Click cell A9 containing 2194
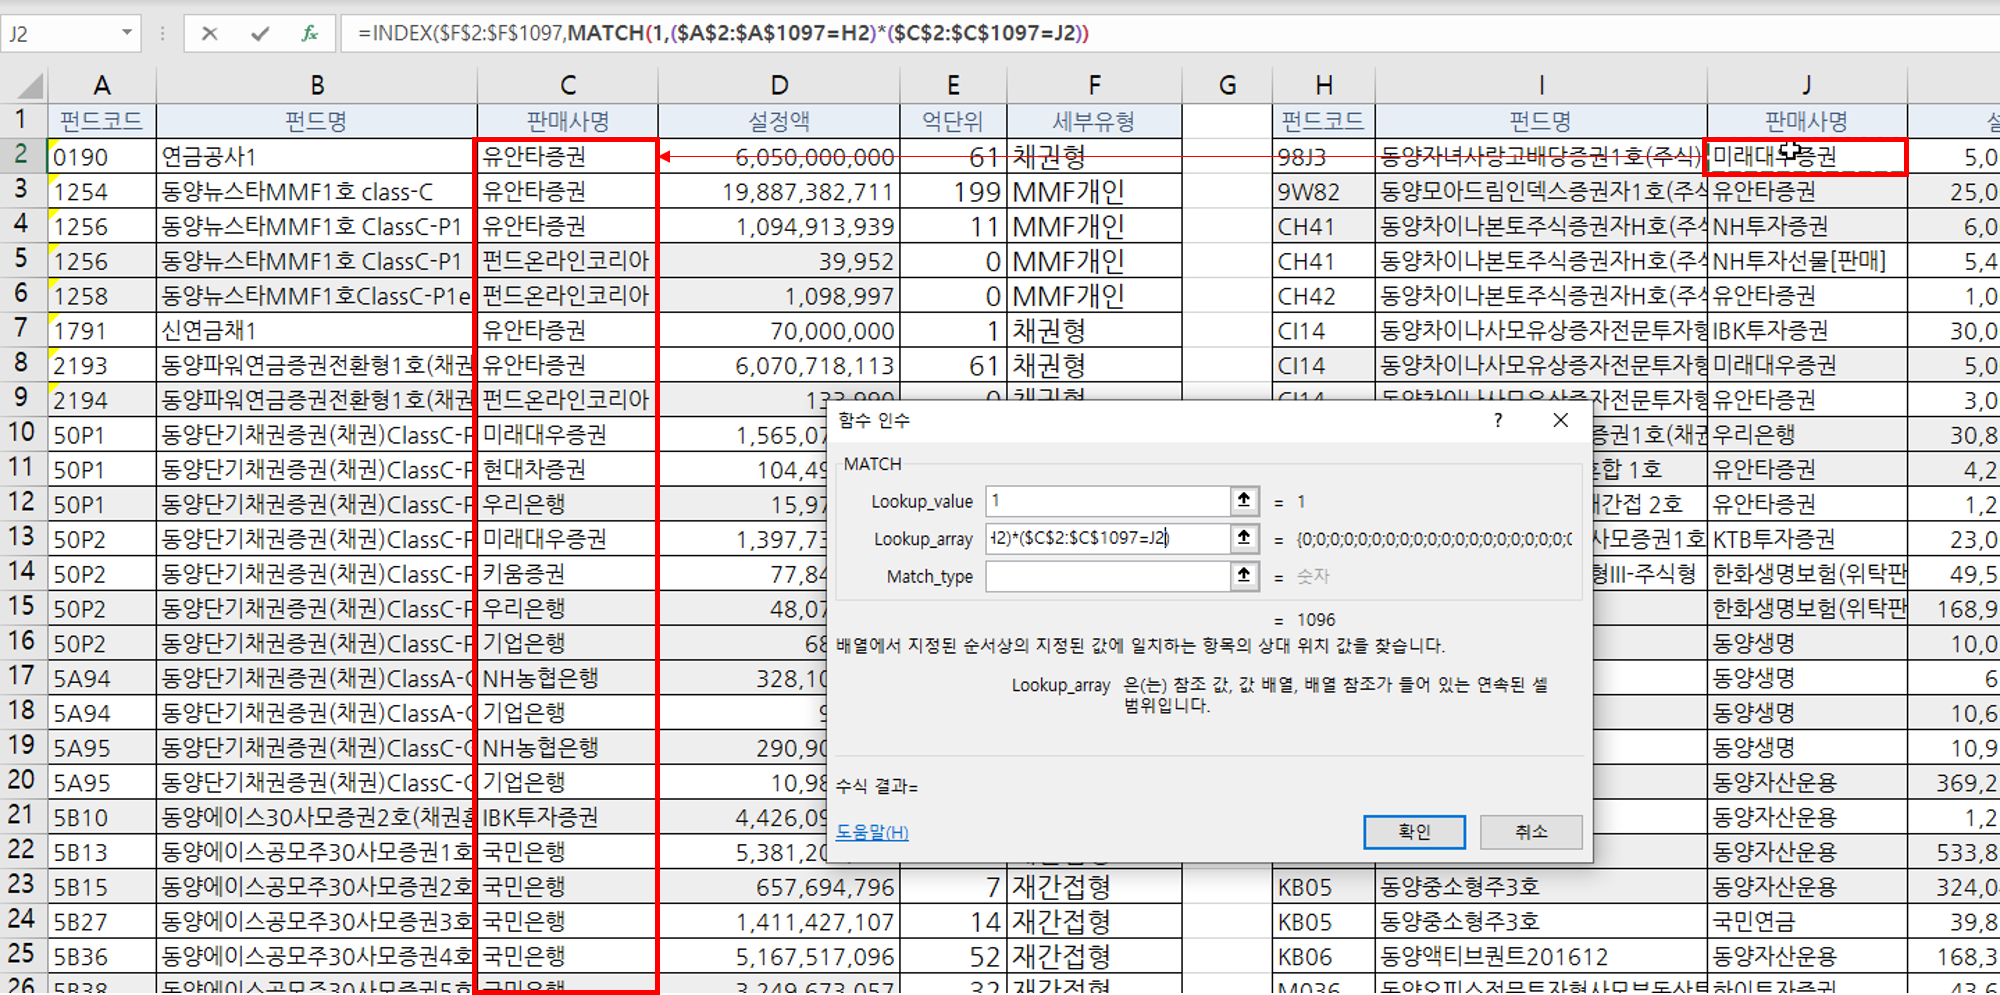Screen dimensions: 2000x995 coord(102,399)
